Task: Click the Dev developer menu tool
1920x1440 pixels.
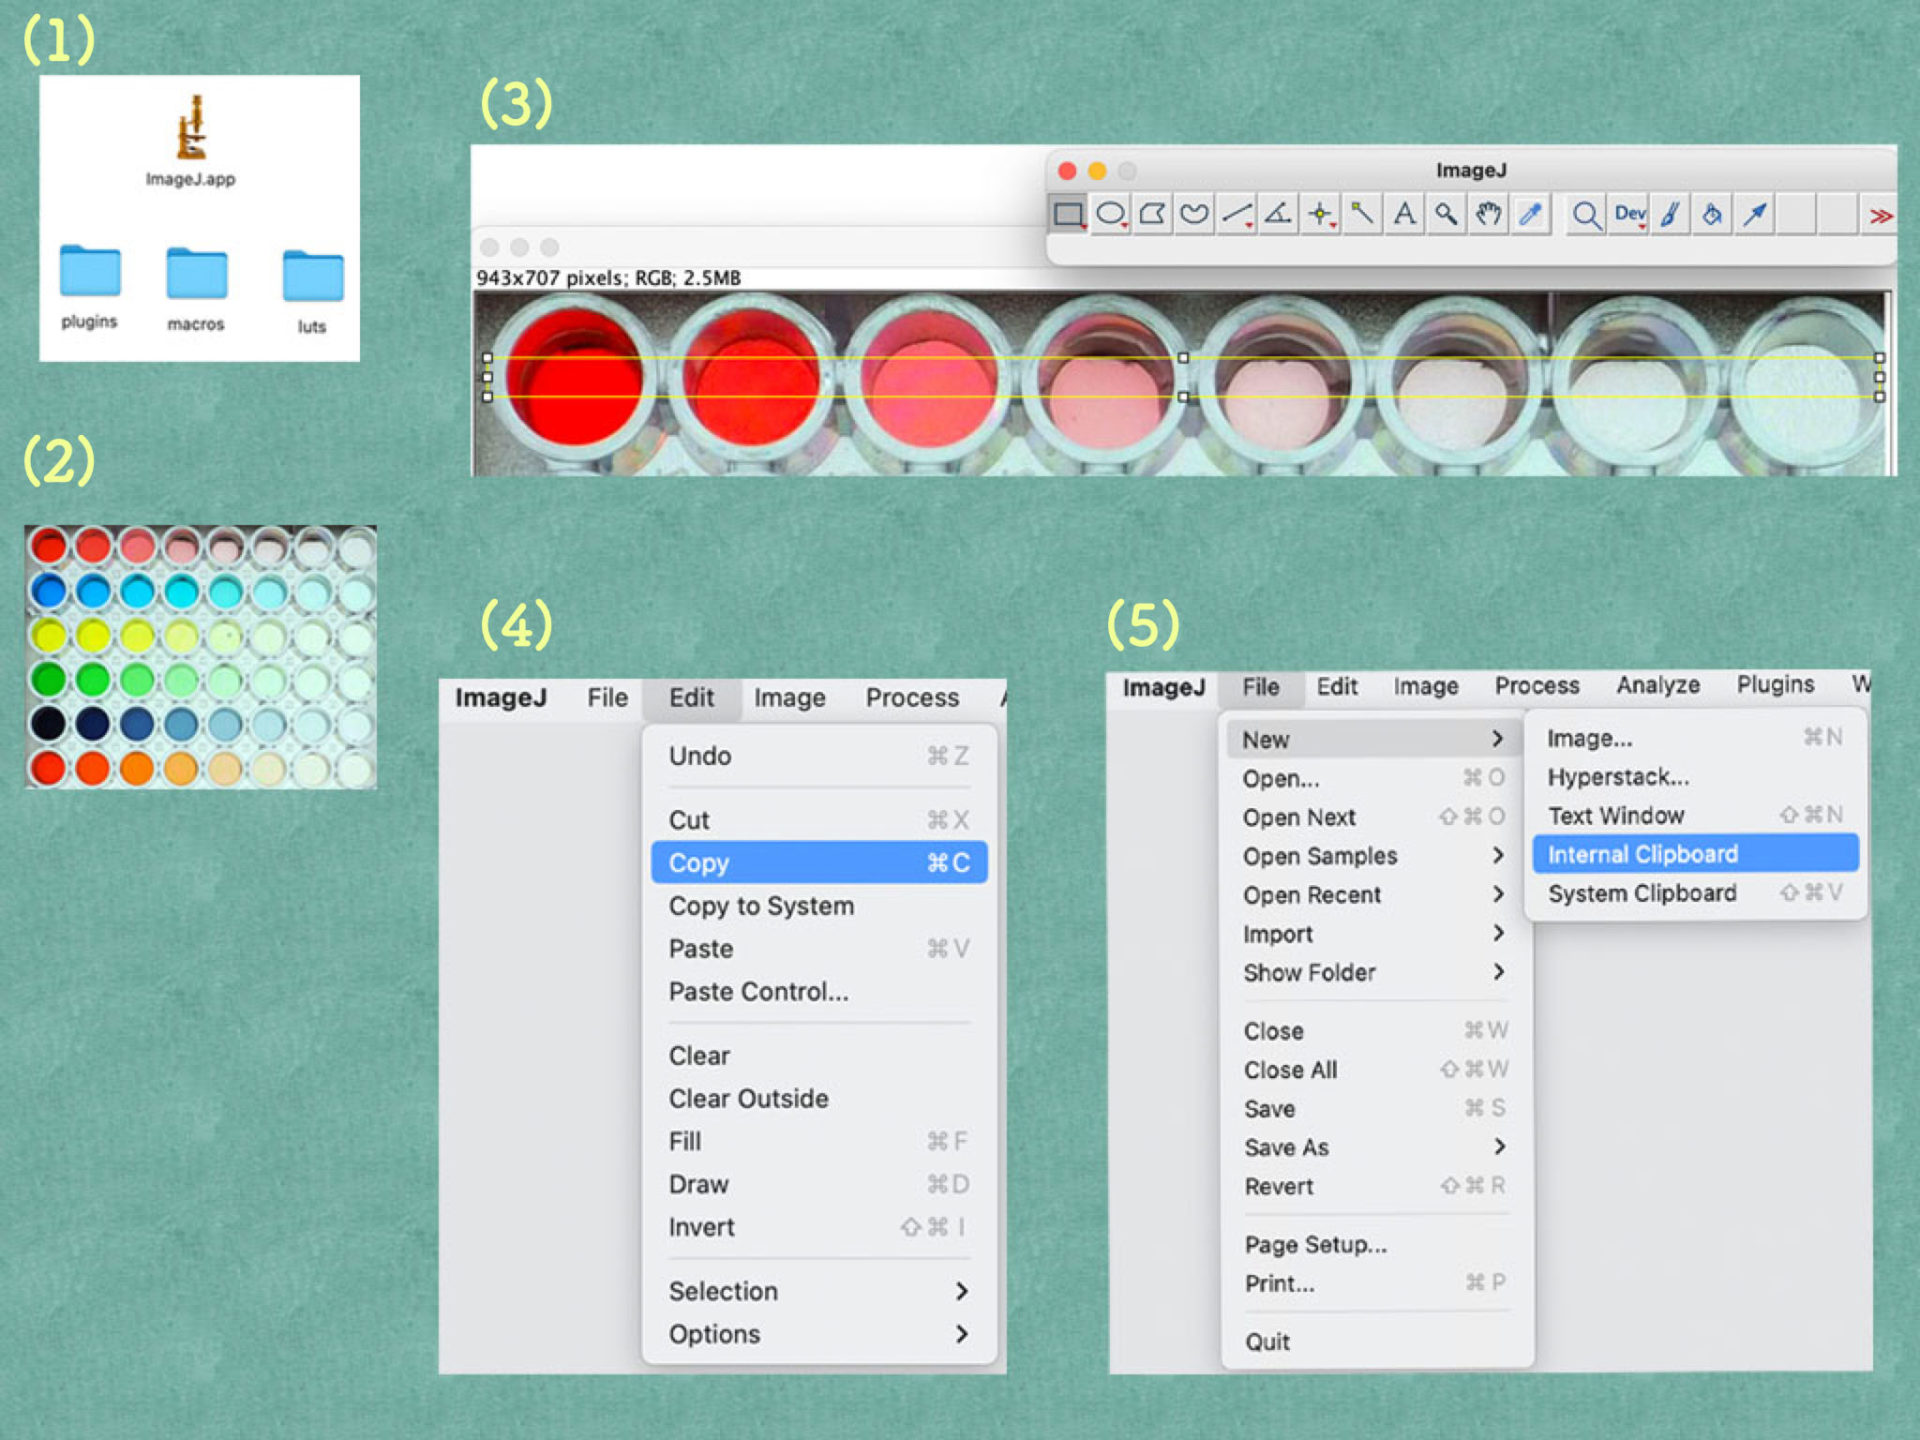Action: click(x=1629, y=214)
